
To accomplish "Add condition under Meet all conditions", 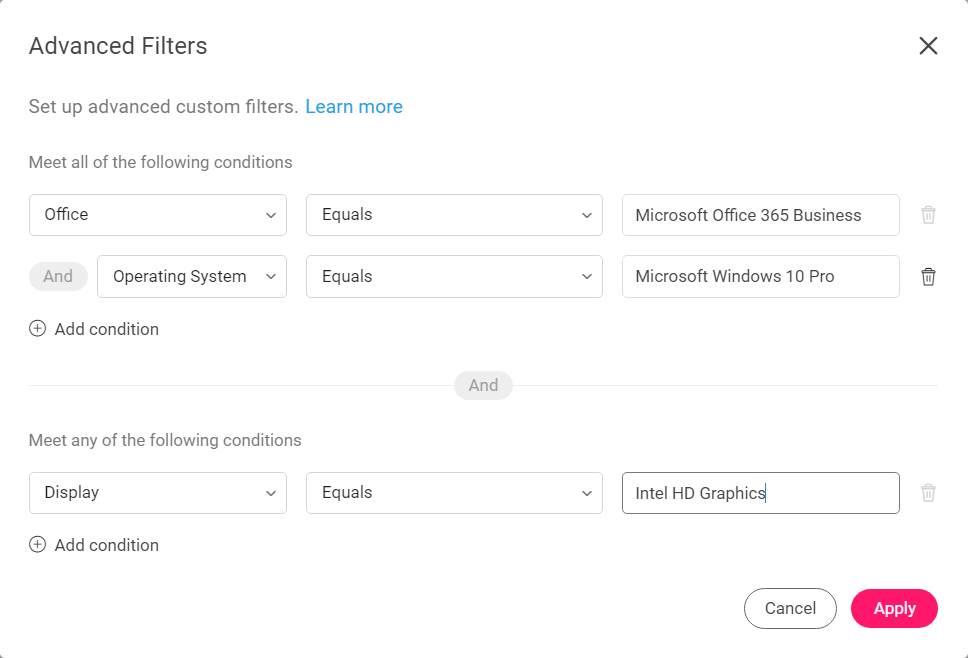I will point(94,329).
